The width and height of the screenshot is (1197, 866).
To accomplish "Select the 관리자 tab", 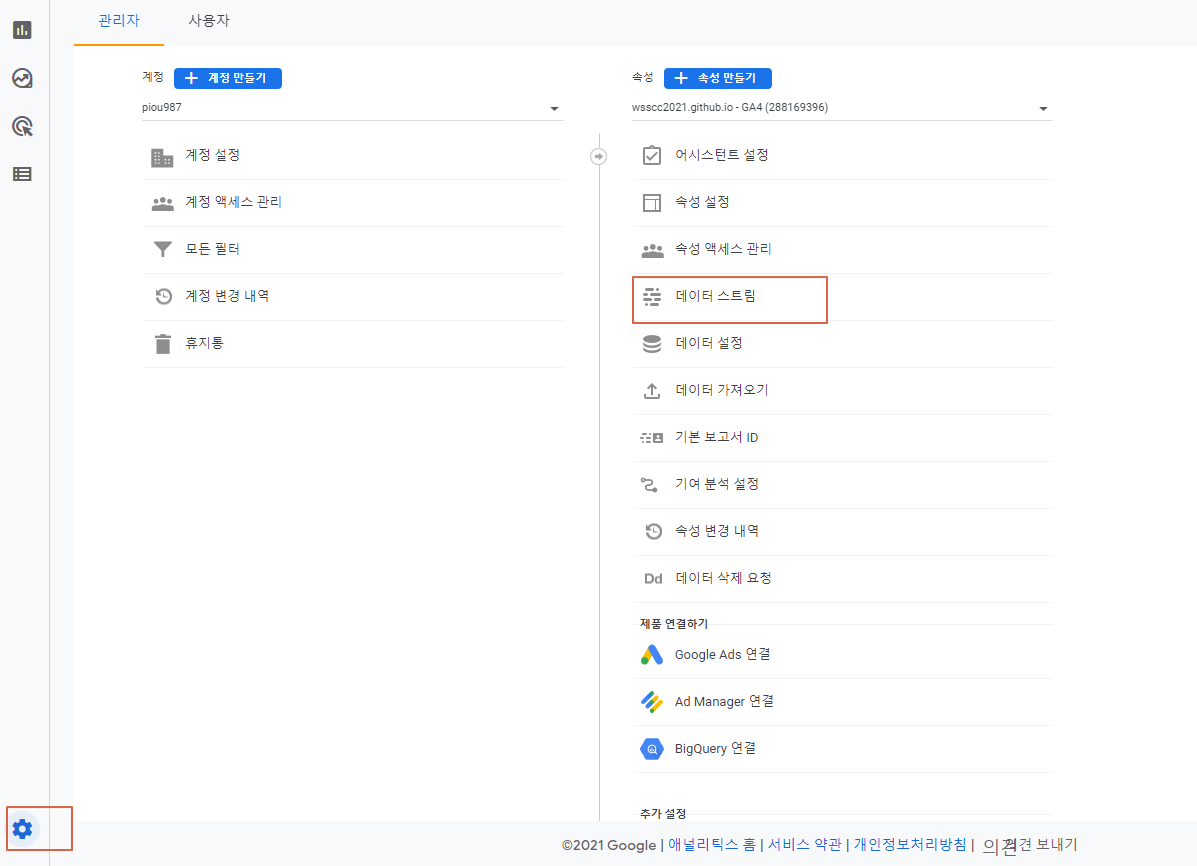I will (x=119, y=20).
